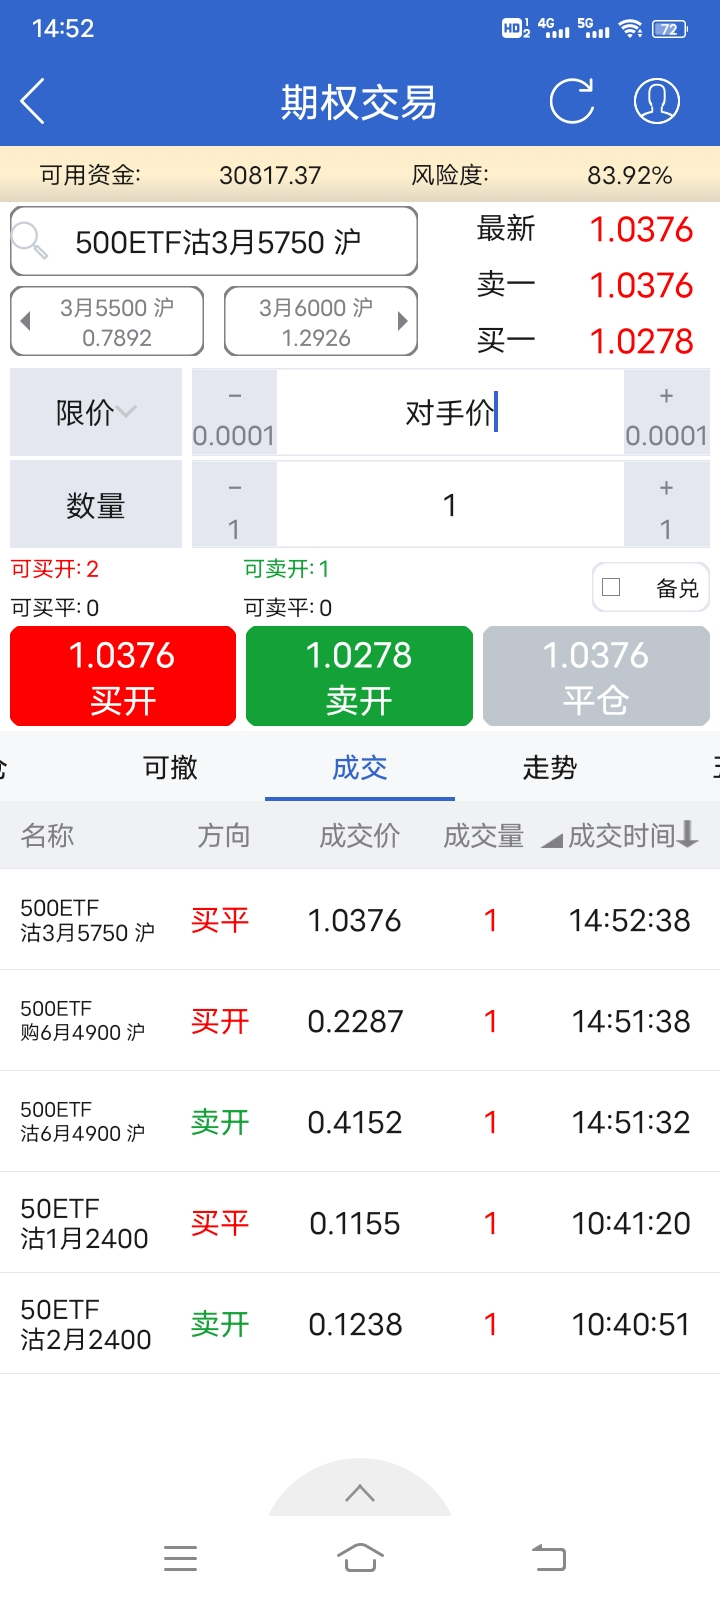Tap the search magnifier icon
The height and width of the screenshot is (1600, 720).
30,241
